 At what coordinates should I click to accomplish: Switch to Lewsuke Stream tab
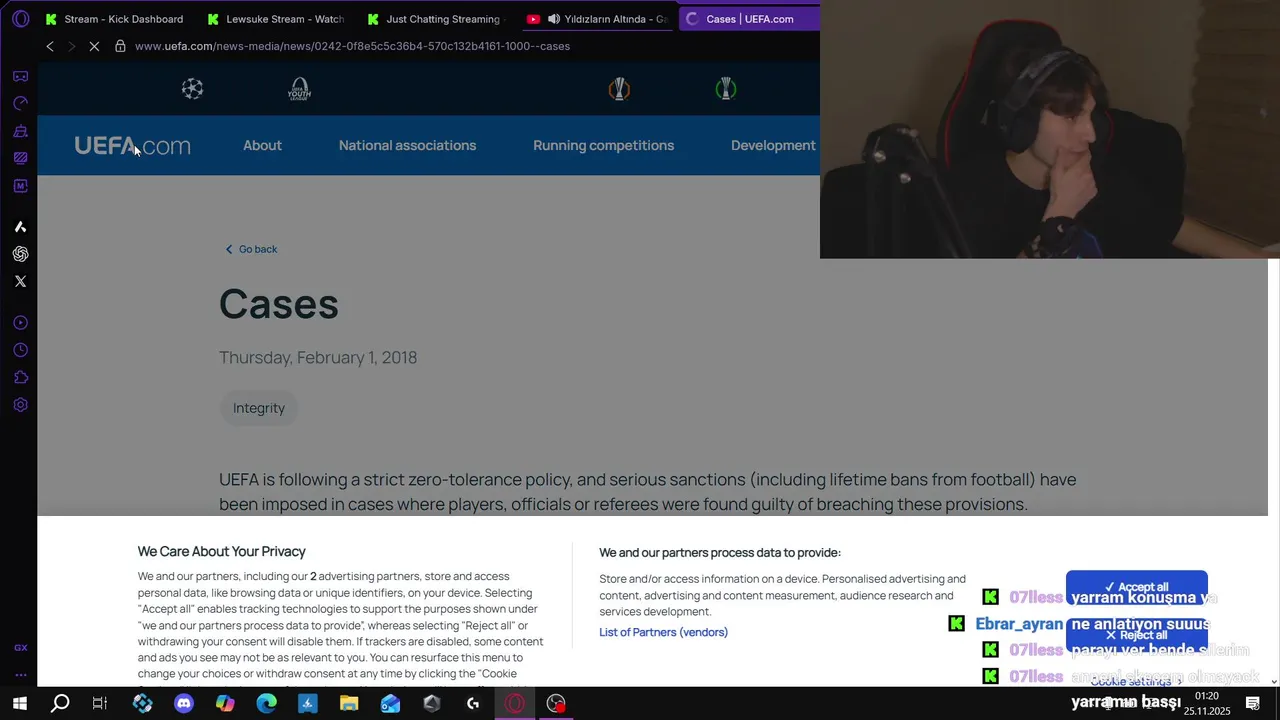tap(276, 19)
